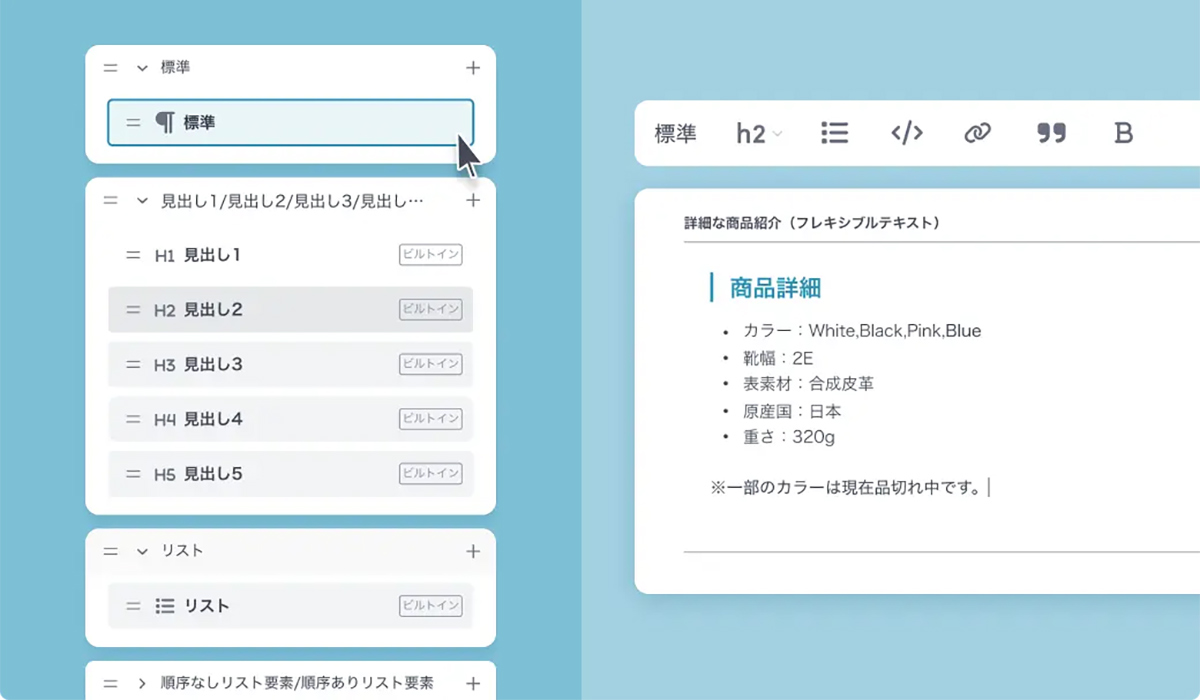Select the 見出し2 text in the H2 row
The image size is (1200, 700).
pos(213,310)
